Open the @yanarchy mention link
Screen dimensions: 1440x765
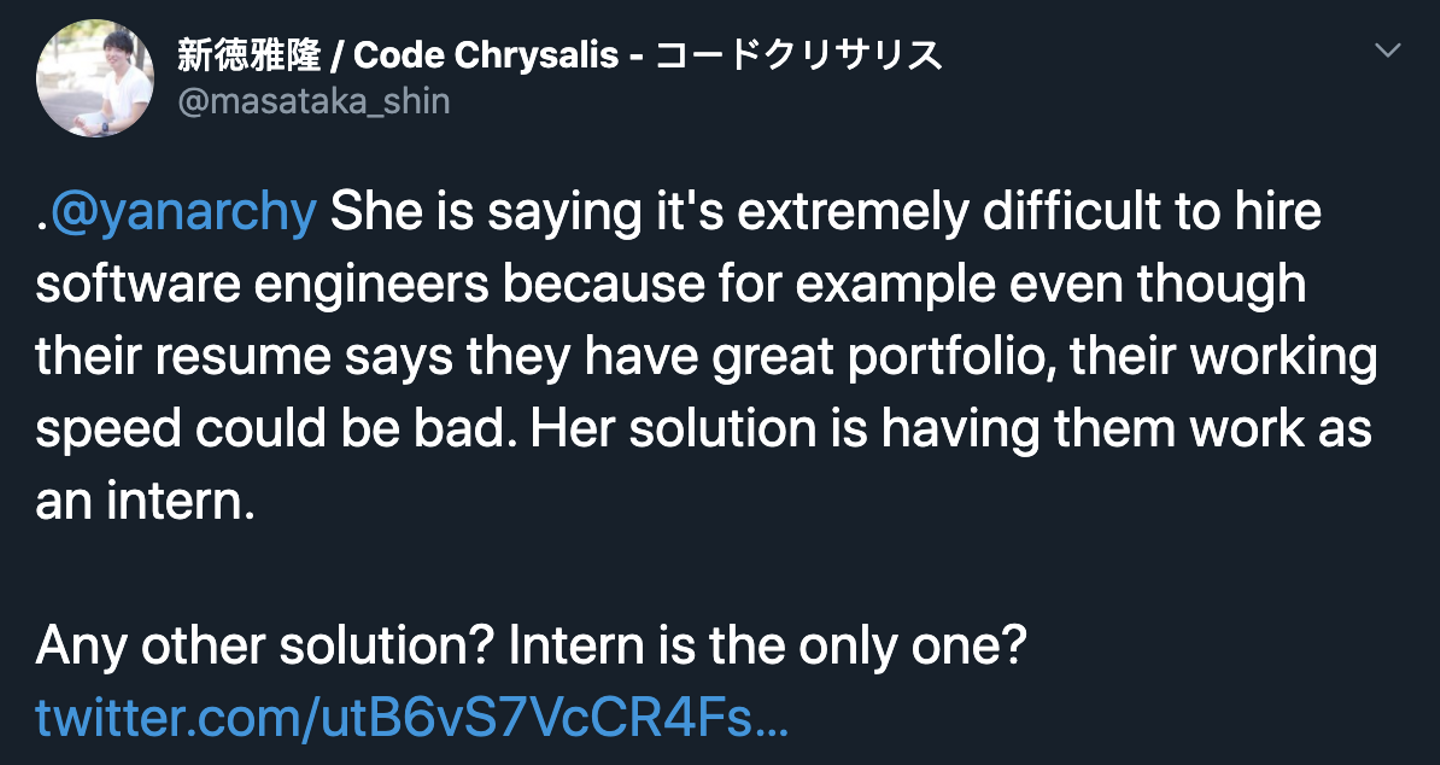[x=183, y=212]
